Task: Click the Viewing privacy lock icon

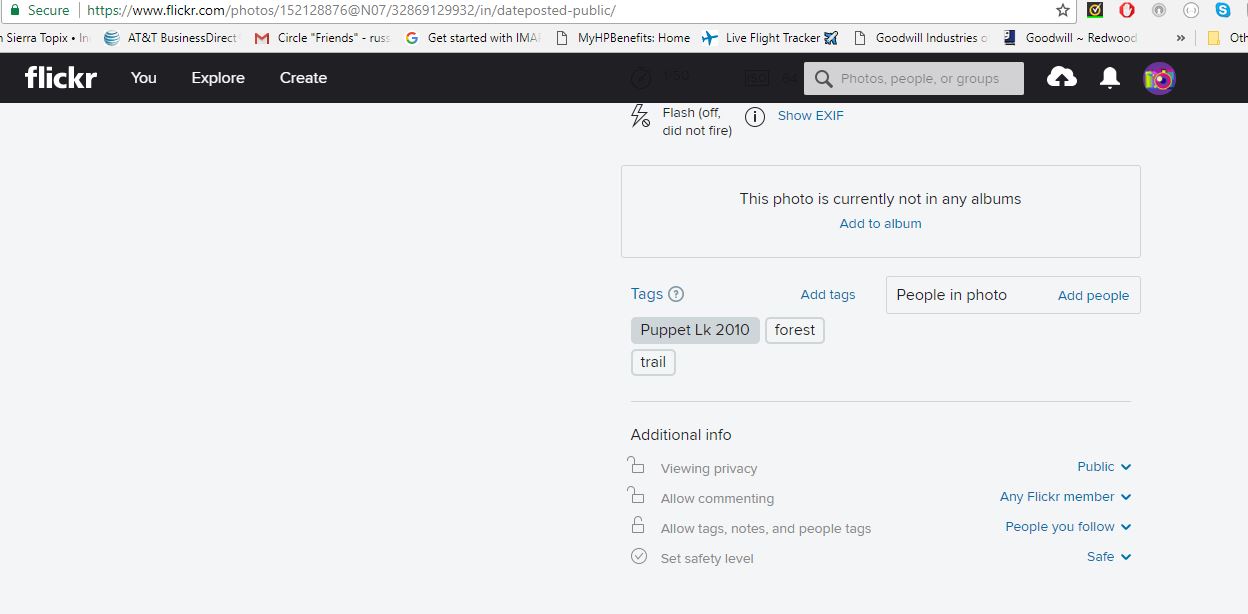Action: pyautogui.click(x=636, y=465)
